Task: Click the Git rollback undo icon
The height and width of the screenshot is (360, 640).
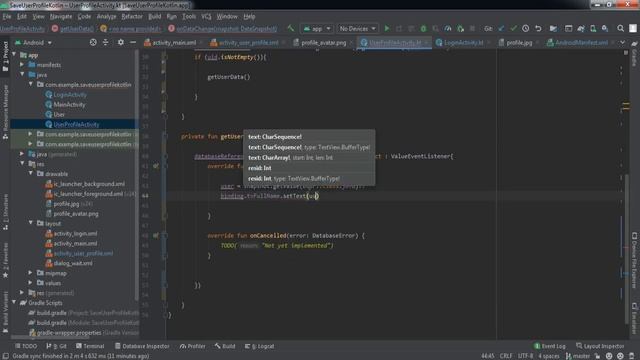Action: [x=538, y=29]
